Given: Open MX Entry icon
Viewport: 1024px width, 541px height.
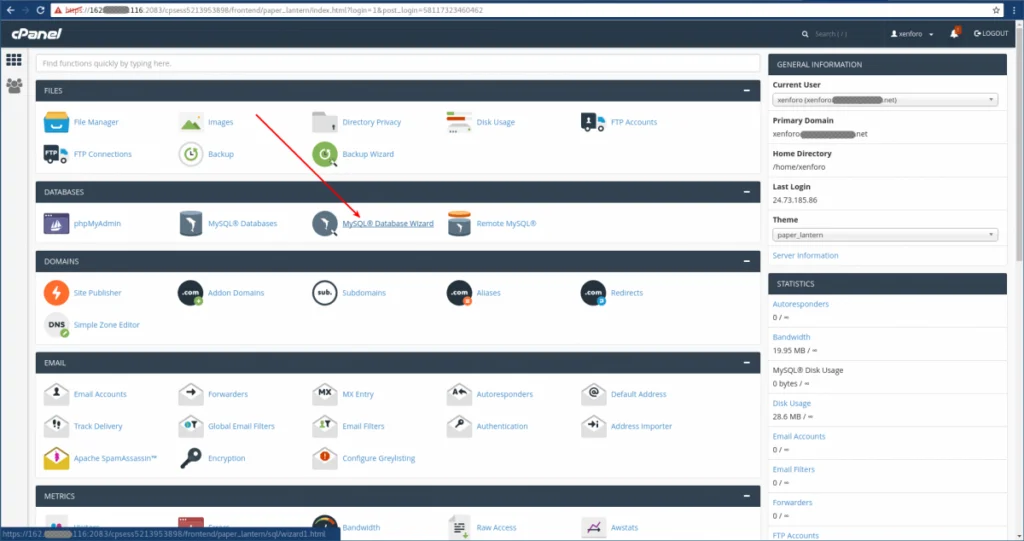Looking at the screenshot, I should [x=325, y=394].
